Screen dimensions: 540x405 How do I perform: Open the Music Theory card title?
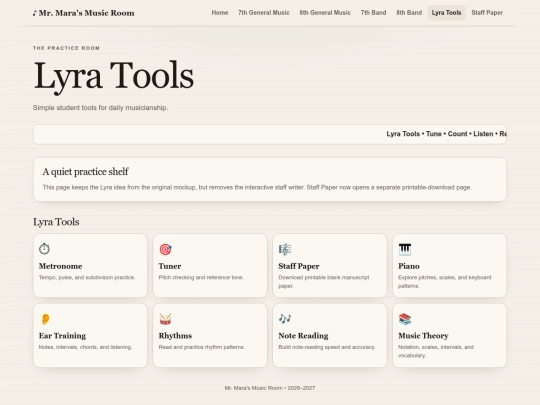(423, 336)
